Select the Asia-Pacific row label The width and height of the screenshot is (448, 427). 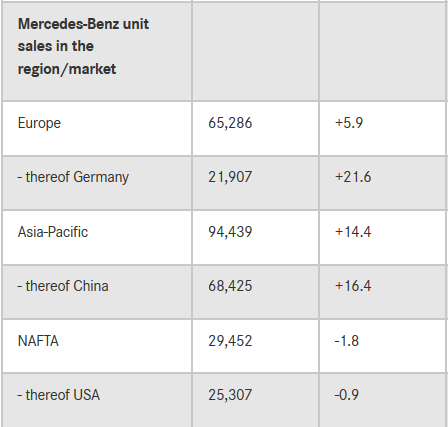click(53, 232)
